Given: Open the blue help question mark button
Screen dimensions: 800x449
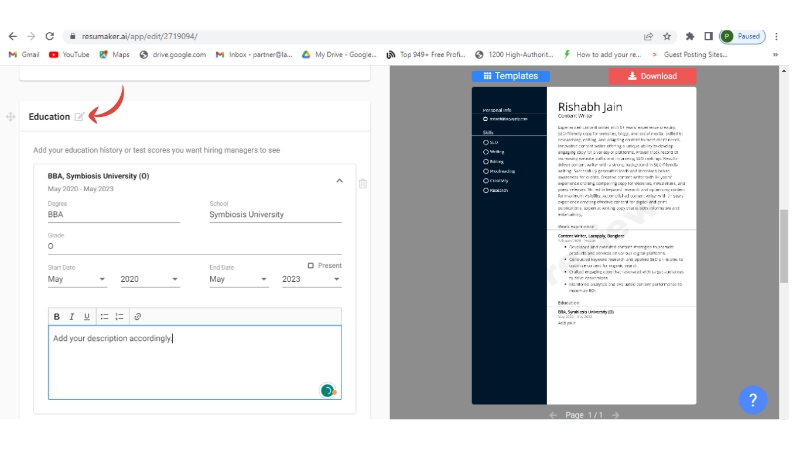Looking at the screenshot, I should (x=752, y=400).
